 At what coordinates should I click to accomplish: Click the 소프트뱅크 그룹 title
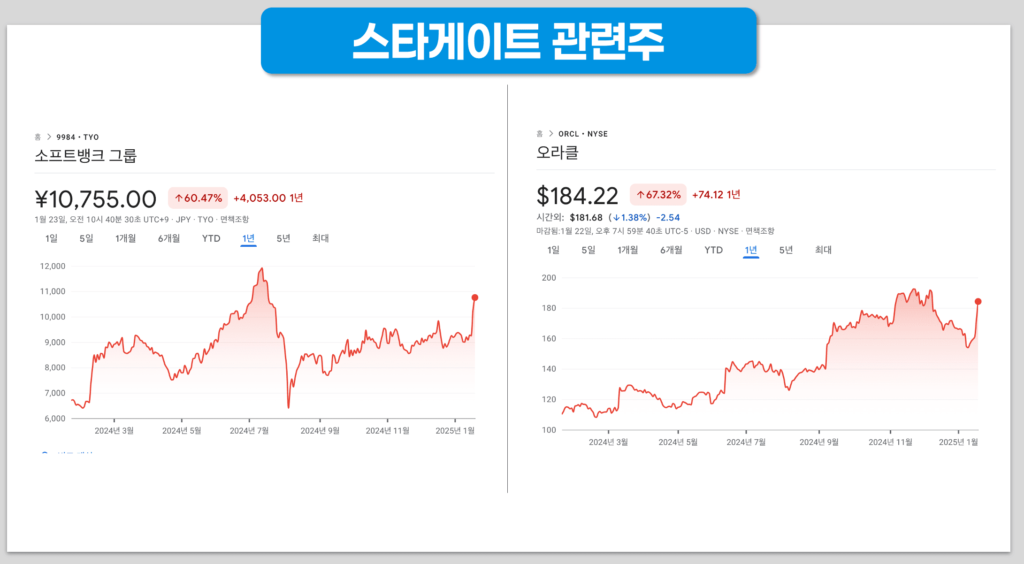pyautogui.click(x=86, y=156)
